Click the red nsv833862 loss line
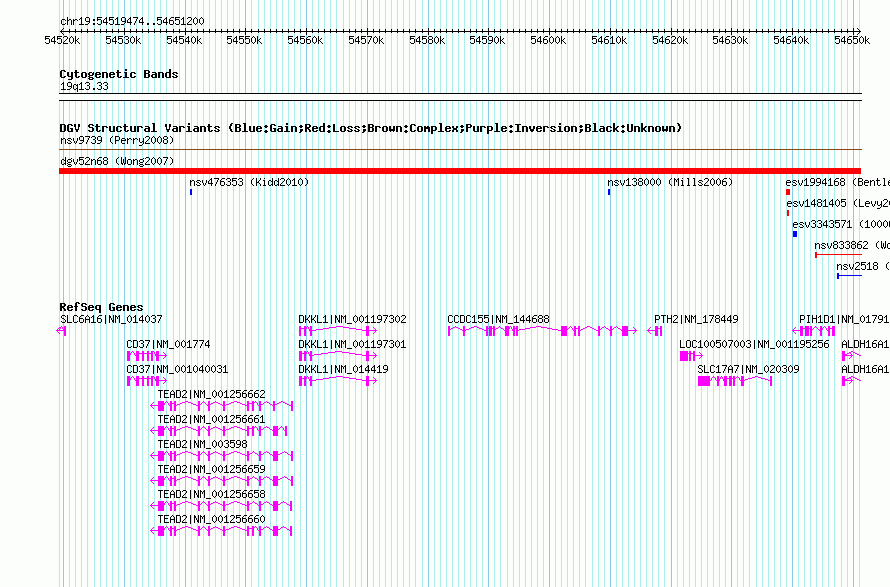 (838, 255)
